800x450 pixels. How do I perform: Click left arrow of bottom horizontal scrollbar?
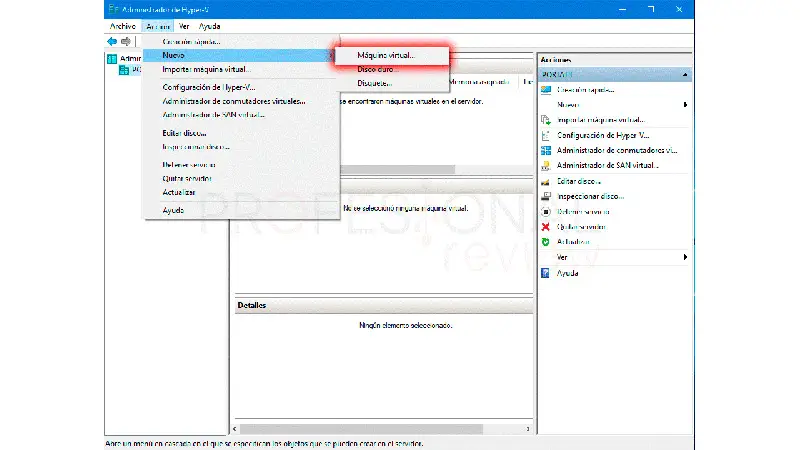(x=235, y=429)
